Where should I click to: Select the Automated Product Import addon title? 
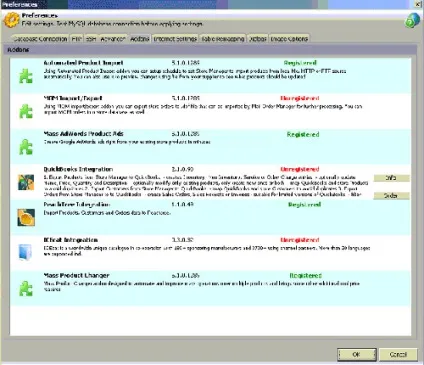pos(83,63)
